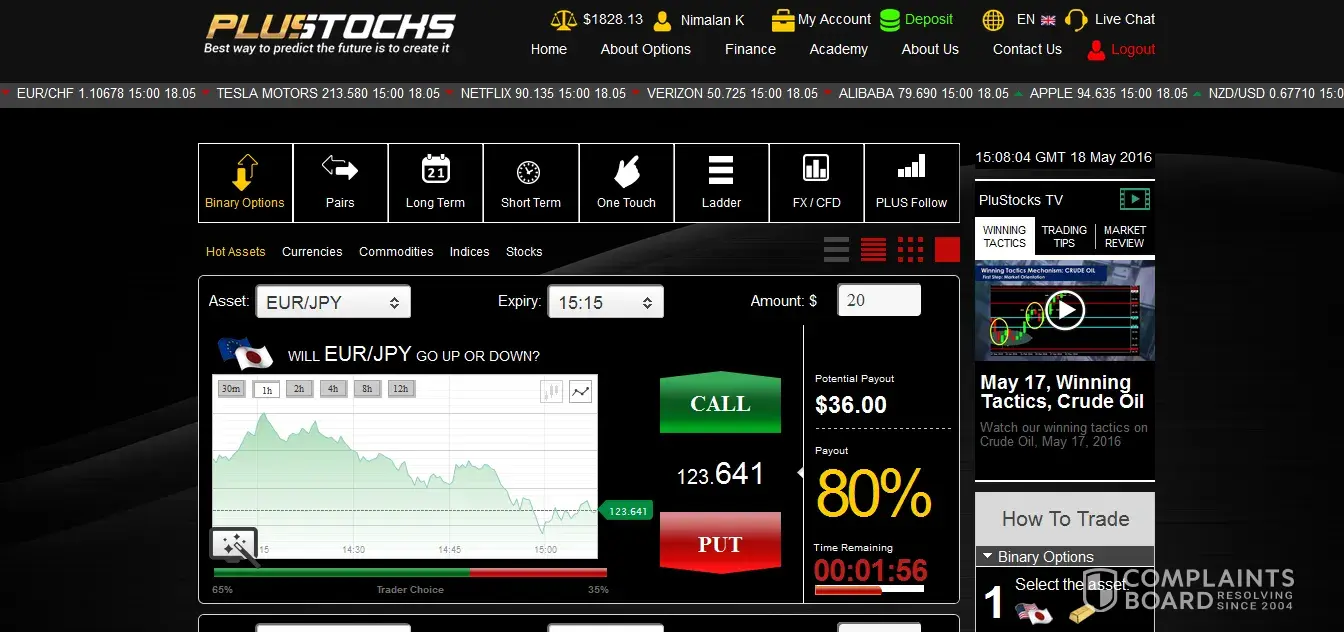1344x632 pixels.
Task: Switch chart to candlestick view
Action: point(551,392)
